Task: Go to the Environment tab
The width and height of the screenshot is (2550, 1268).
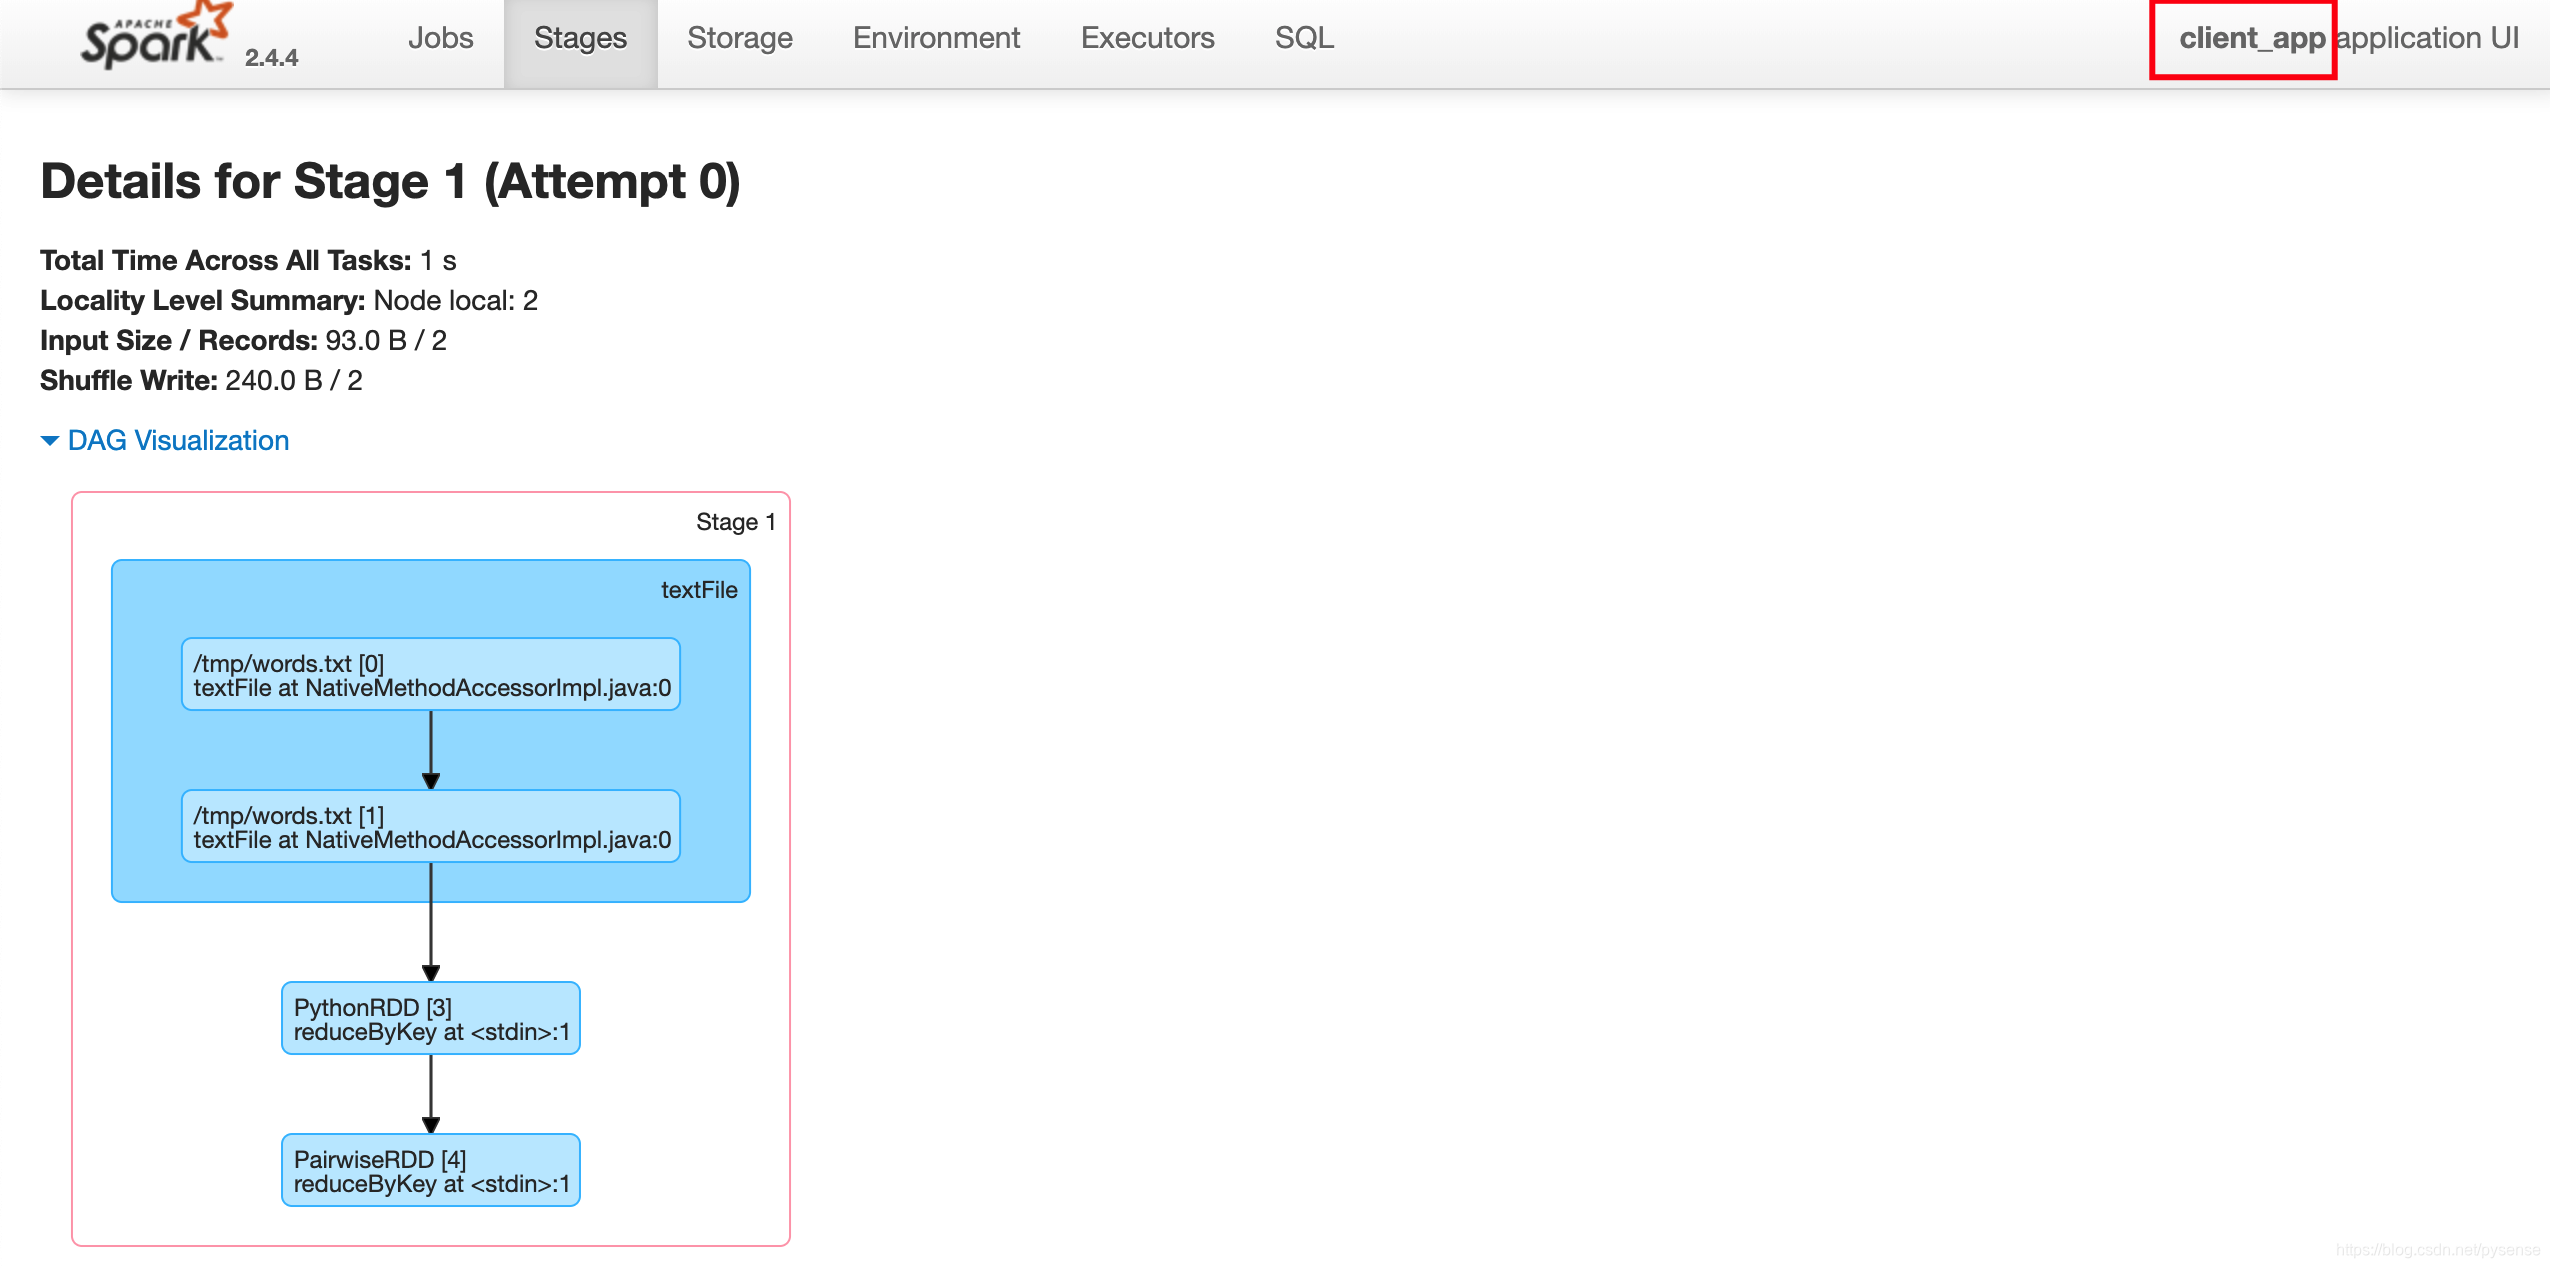Action: coord(936,38)
